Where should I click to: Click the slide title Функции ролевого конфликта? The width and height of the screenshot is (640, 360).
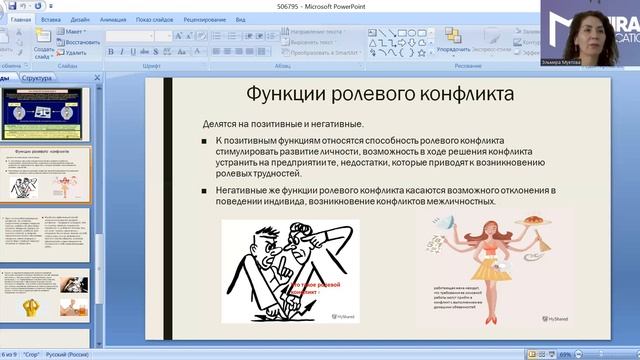pos(380,94)
